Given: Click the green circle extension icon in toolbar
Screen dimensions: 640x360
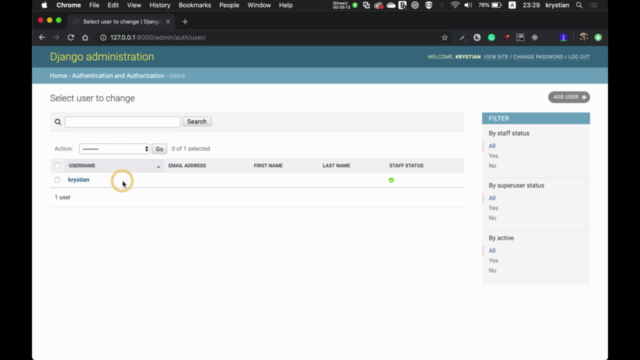Looking at the screenshot, I should pos(491,38).
